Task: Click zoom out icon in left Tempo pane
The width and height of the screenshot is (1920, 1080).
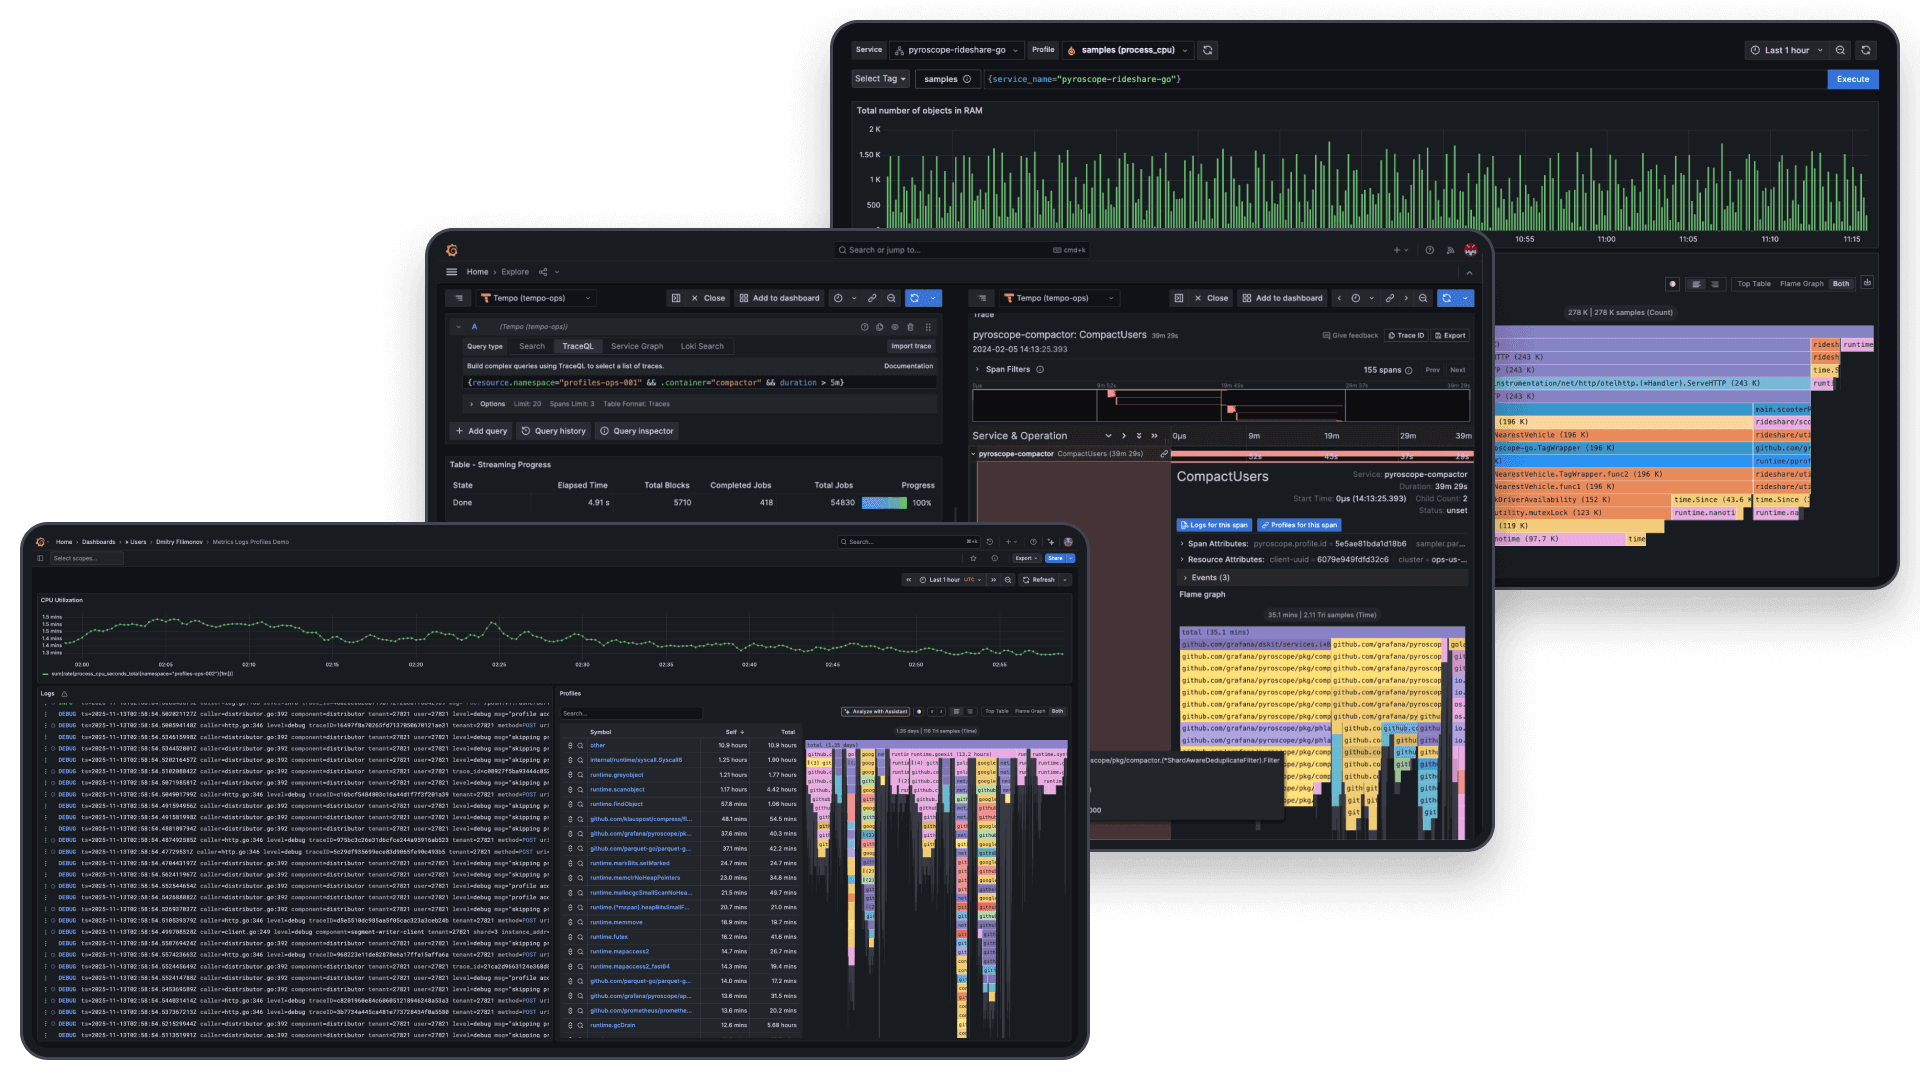Action: [891, 298]
